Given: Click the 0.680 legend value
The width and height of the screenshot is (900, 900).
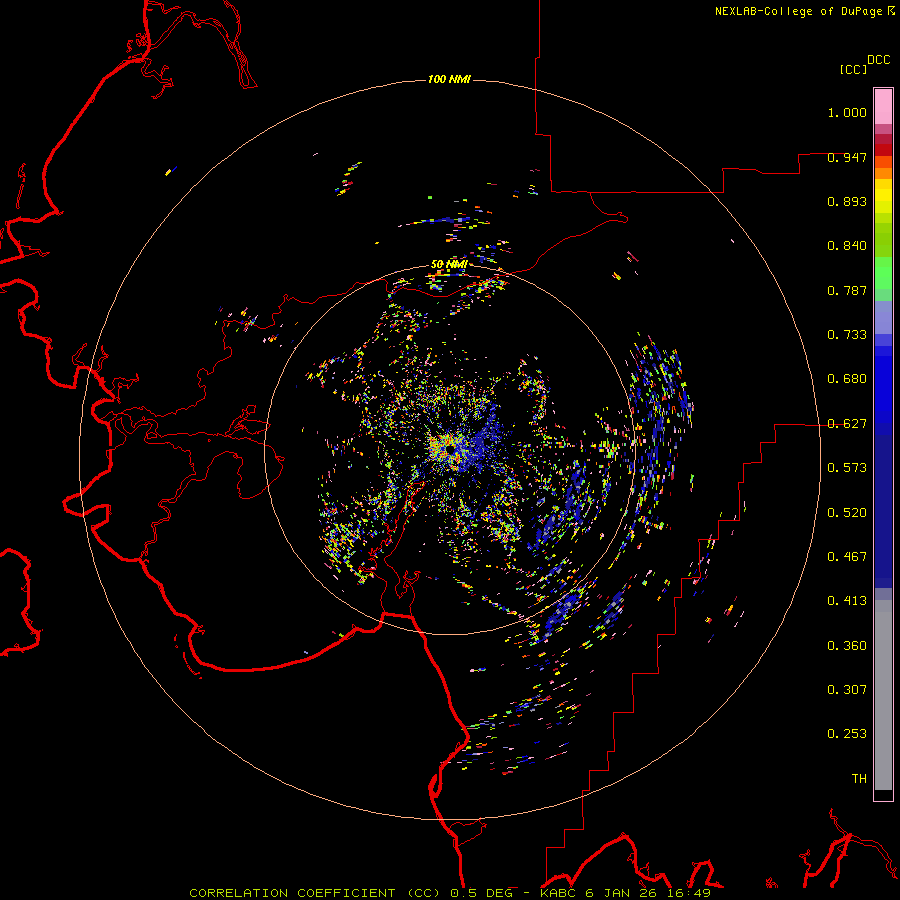Looking at the screenshot, I should tap(847, 379).
